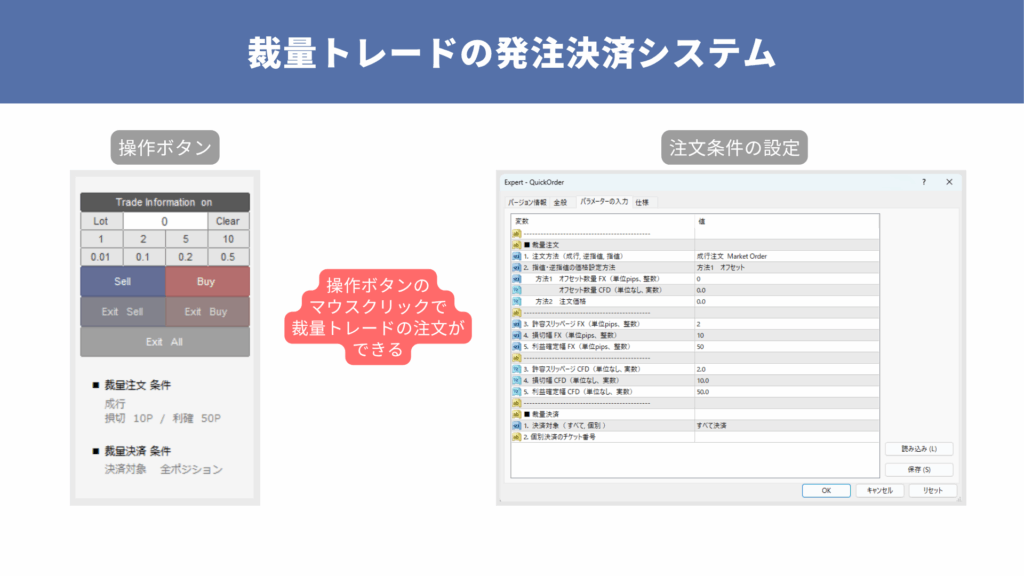
Task: Click the icon beside 裁量注文 section header
Action: click(516, 244)
